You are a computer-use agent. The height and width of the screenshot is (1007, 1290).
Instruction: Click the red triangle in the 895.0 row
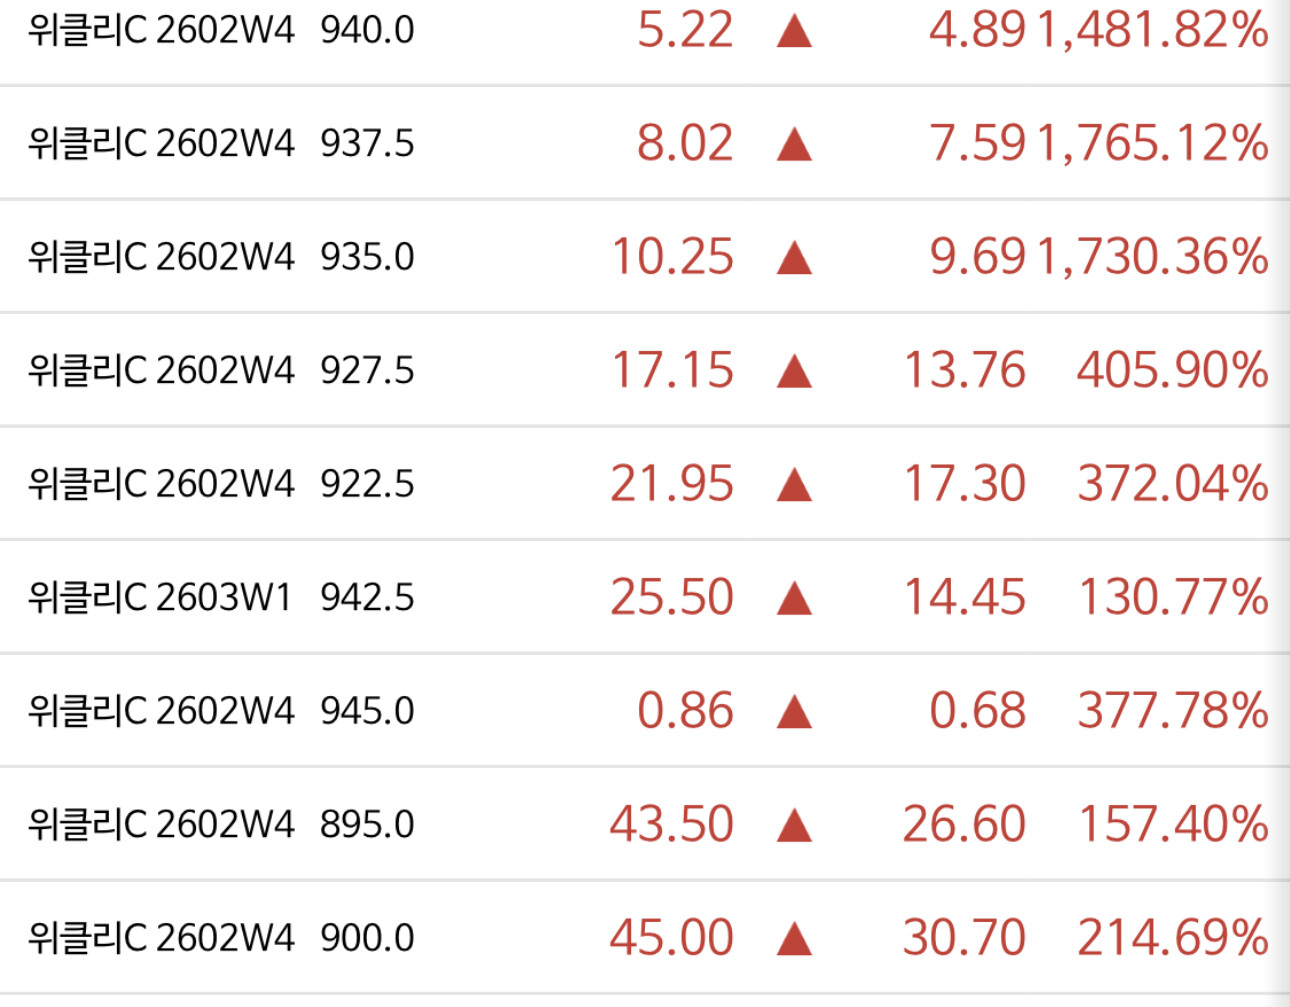pyautogui.click(x=794, y=826)
